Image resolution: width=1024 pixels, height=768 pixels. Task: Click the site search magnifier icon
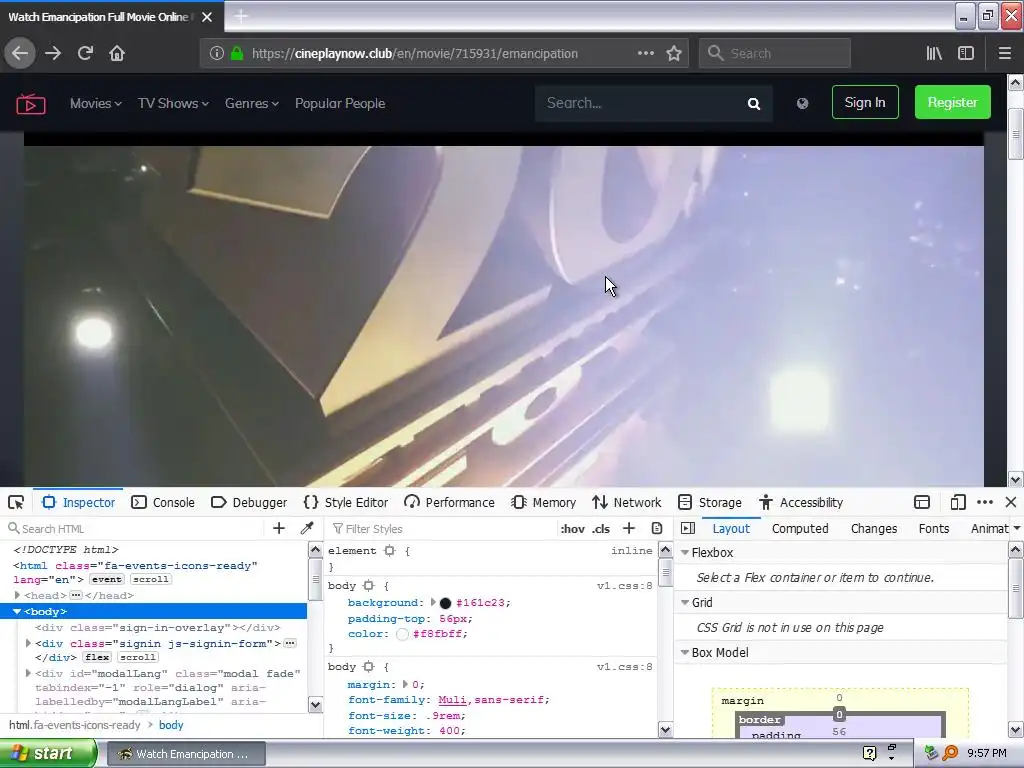coord(754,103)
